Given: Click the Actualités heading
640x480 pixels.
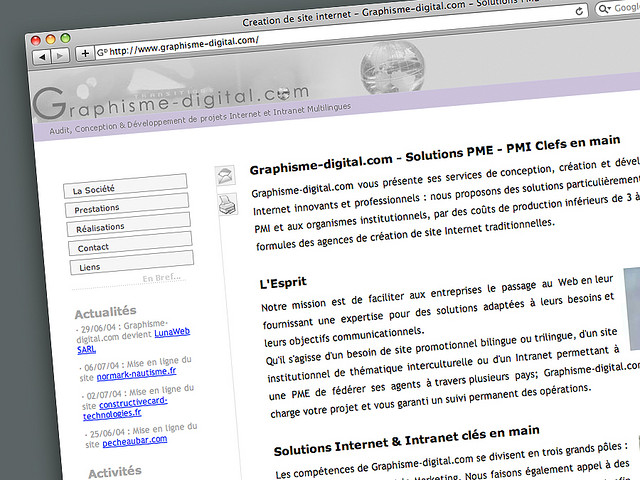Looking at the screenshot, I should click(106, 312).
